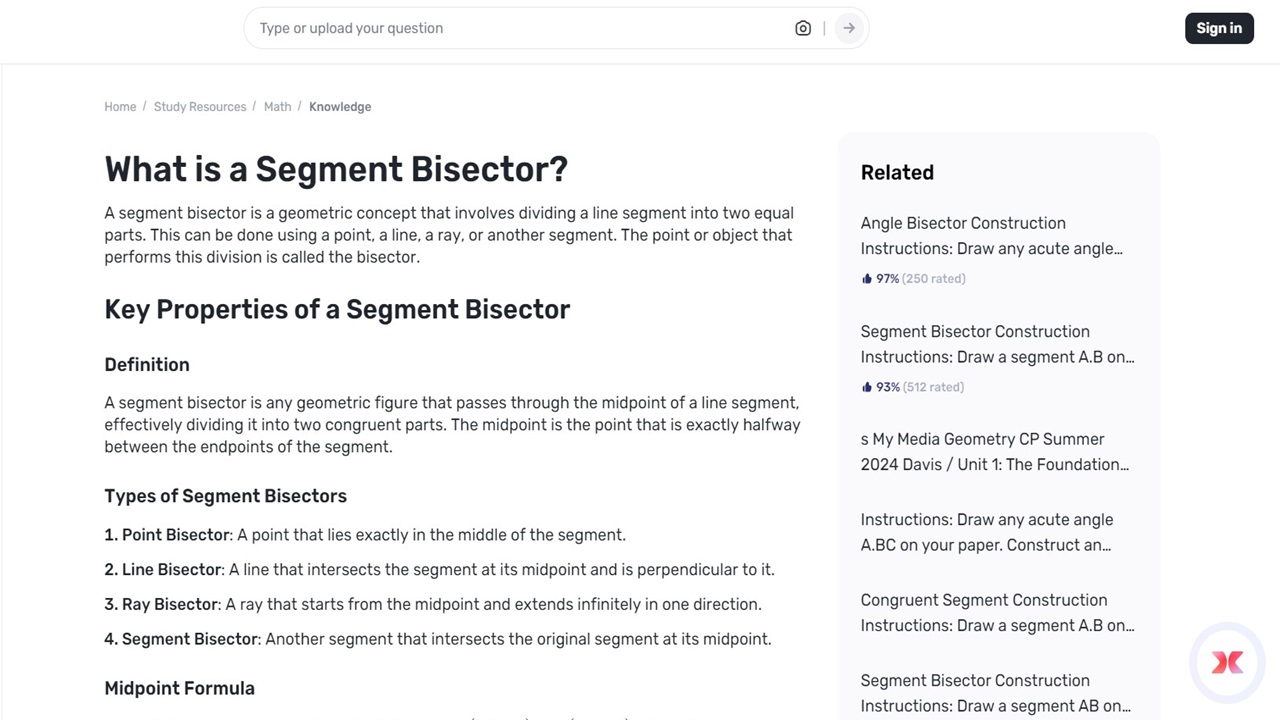Image resolution: width=1280 pixels, height=720 pixels.
Task: Open the My Media Geometry CP Summer 2024 link
Action: (994, 451)
